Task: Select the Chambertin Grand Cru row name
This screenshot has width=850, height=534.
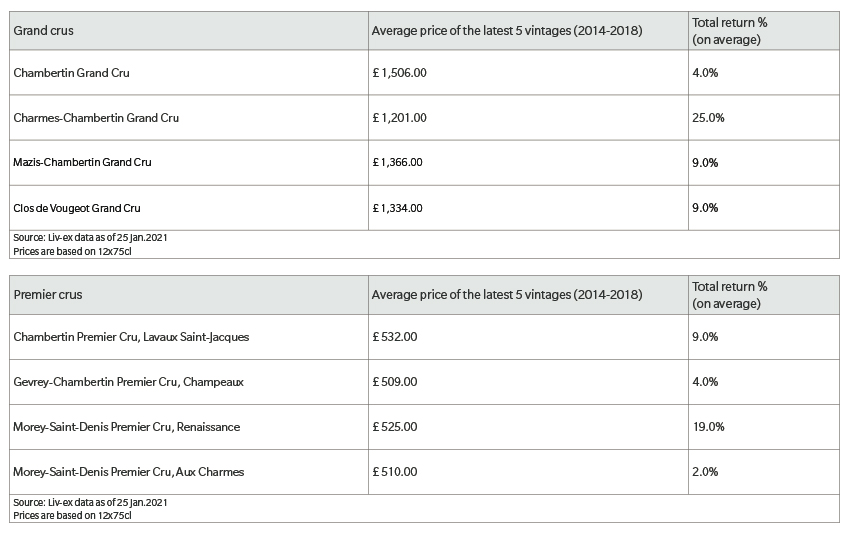Action: click(x=72, y=73)
